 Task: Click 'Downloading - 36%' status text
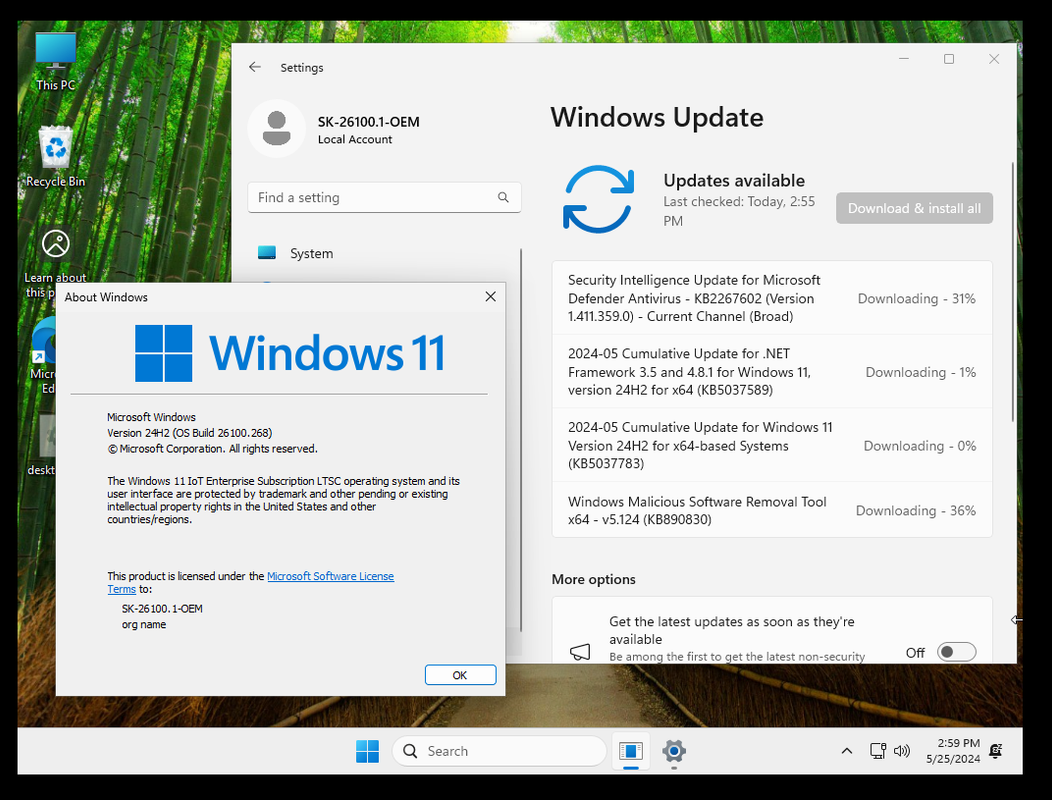[916, 511]
